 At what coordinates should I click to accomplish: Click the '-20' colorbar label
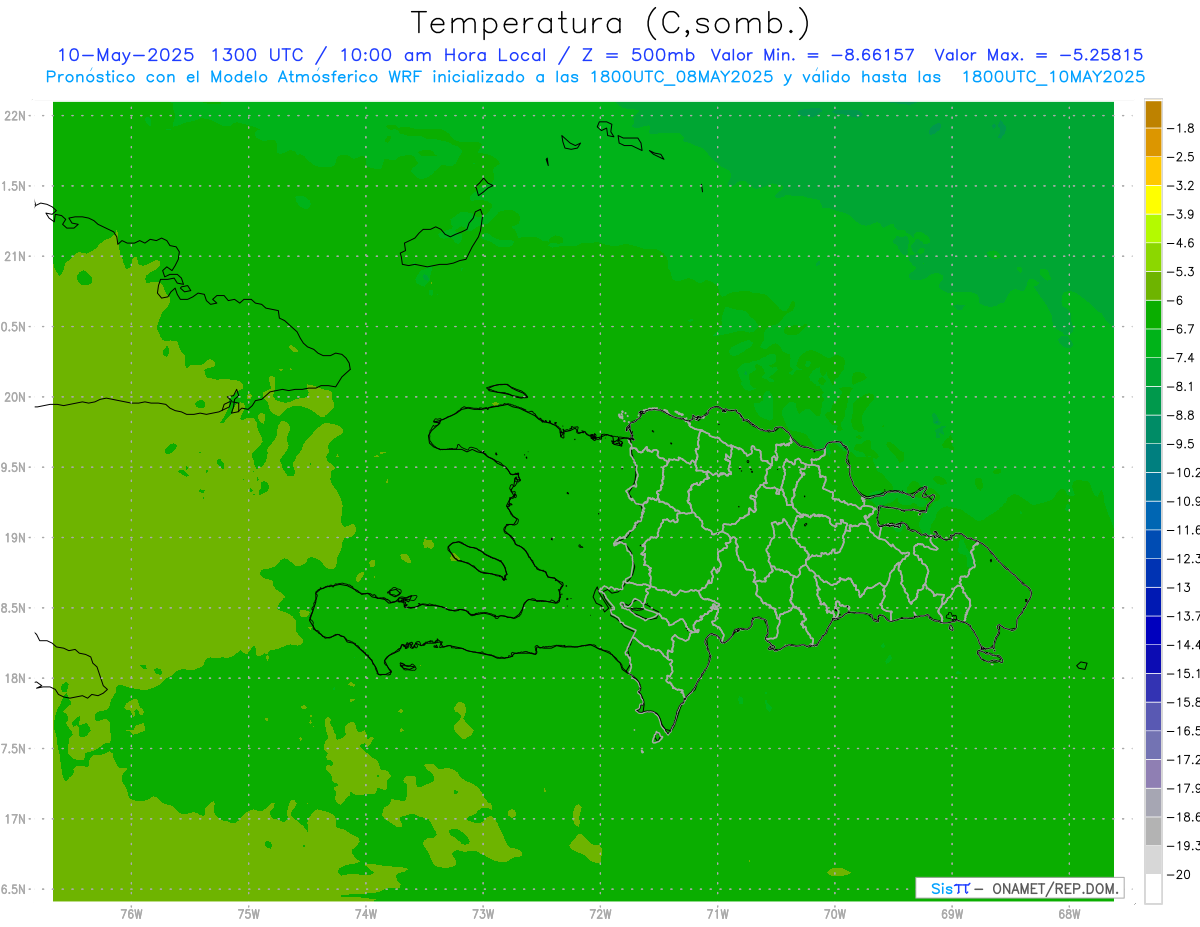click(1179, 874)
